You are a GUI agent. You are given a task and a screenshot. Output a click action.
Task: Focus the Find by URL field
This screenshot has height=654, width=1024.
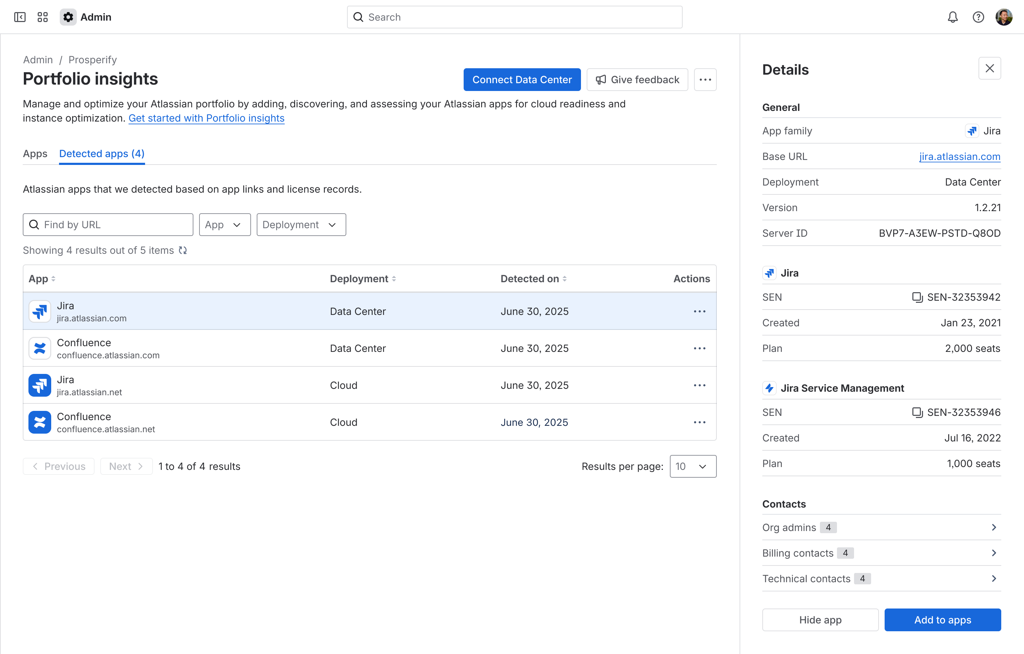coord(108,225)
